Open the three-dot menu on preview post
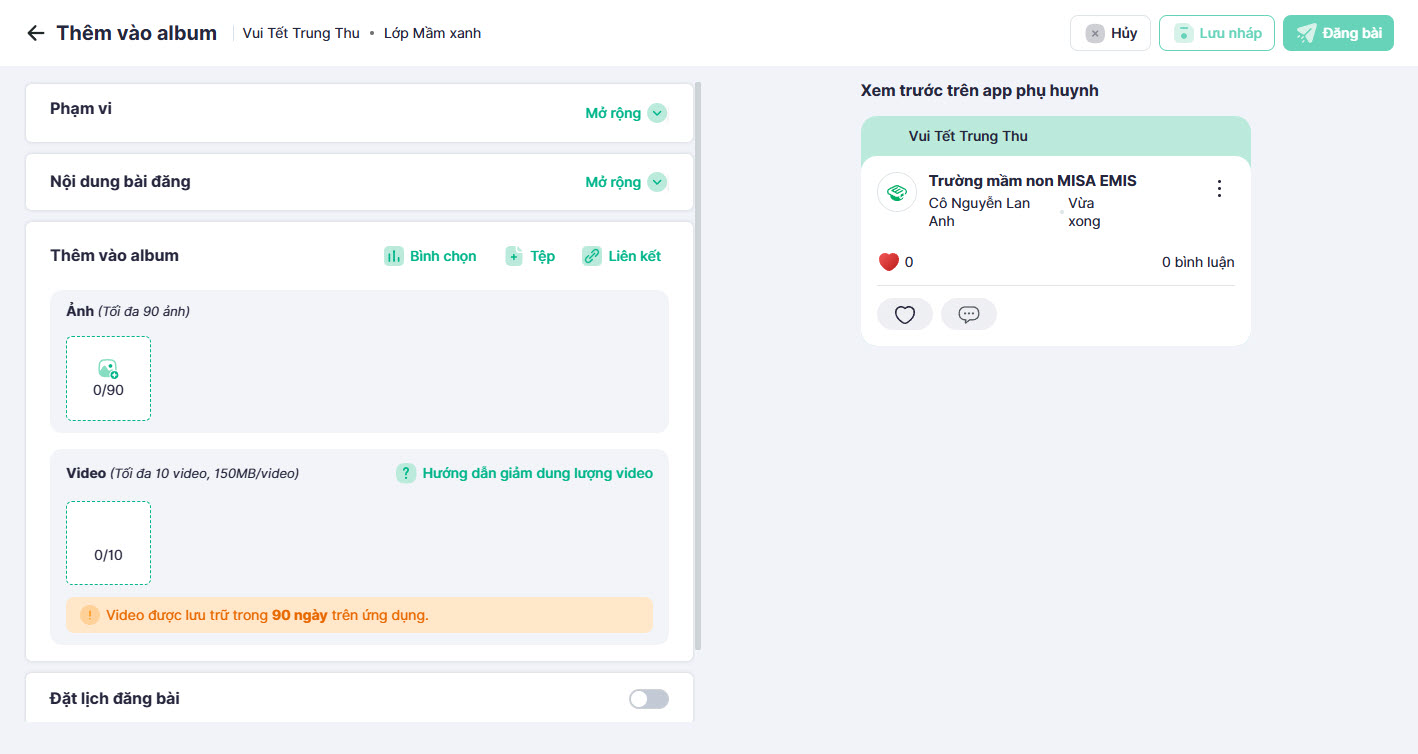1418x754 pixels. point(1219,189)
